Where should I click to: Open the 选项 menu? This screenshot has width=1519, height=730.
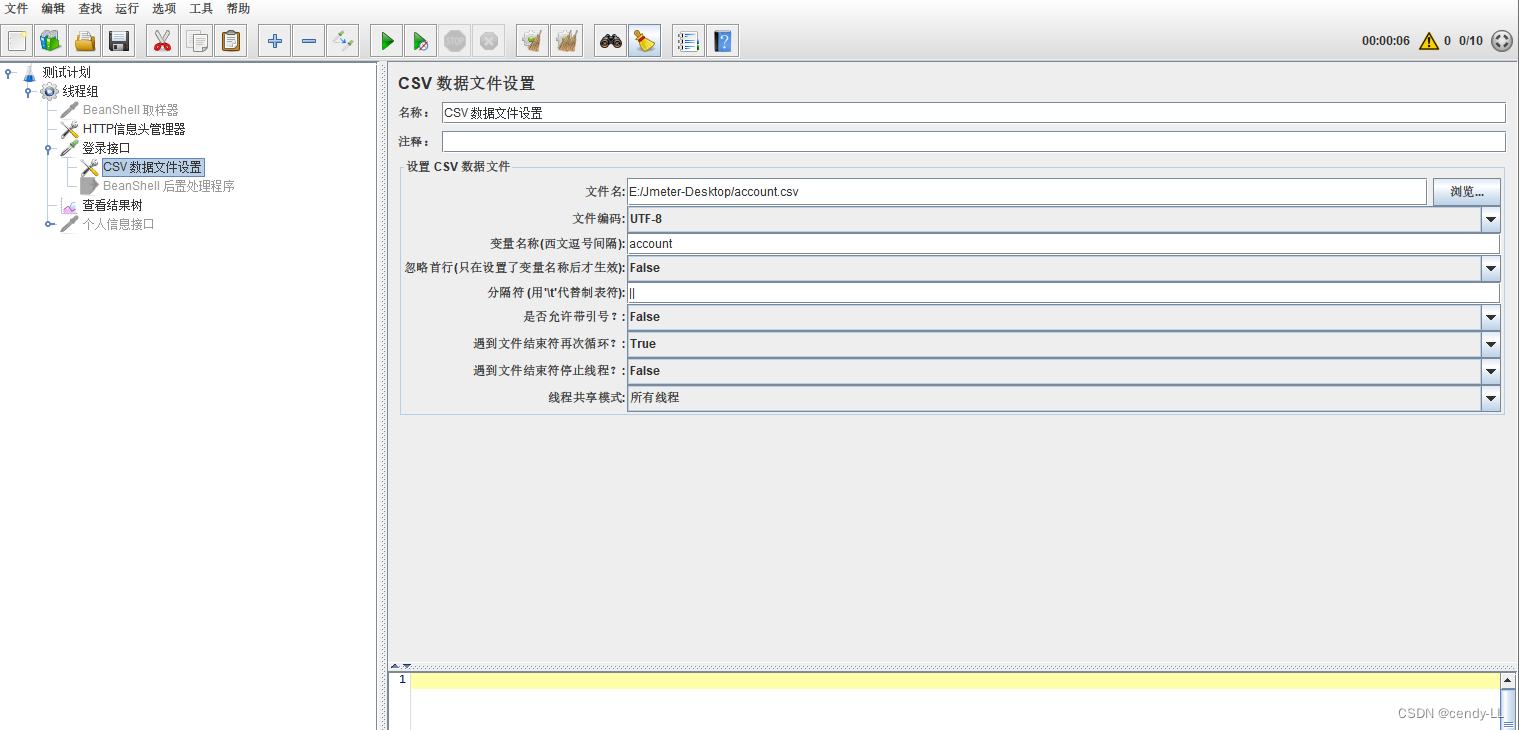[x=163, y=9]
